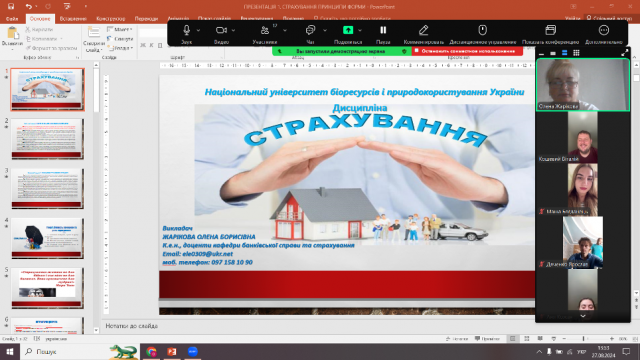Open Zoom More options ellipsis icon
This screenshot has height=360, width=640.
coord(604,30)
